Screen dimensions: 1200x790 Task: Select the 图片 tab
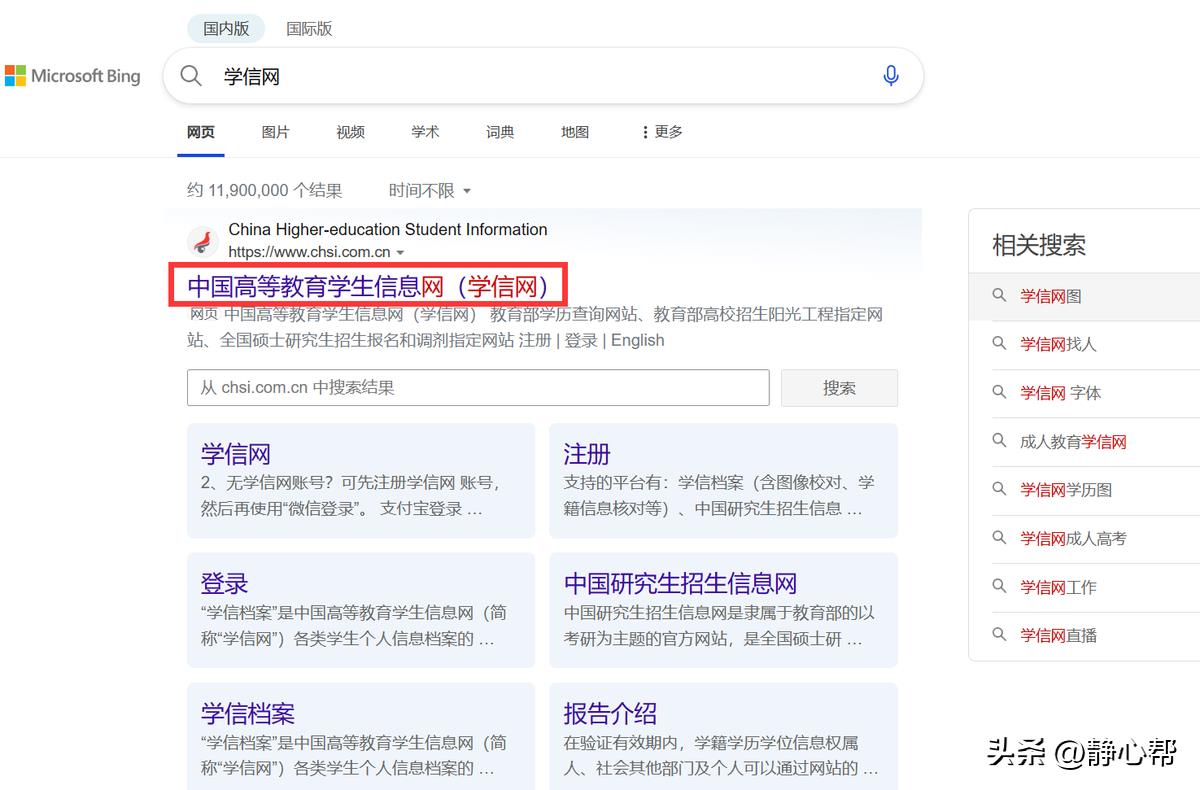[275, 132]
